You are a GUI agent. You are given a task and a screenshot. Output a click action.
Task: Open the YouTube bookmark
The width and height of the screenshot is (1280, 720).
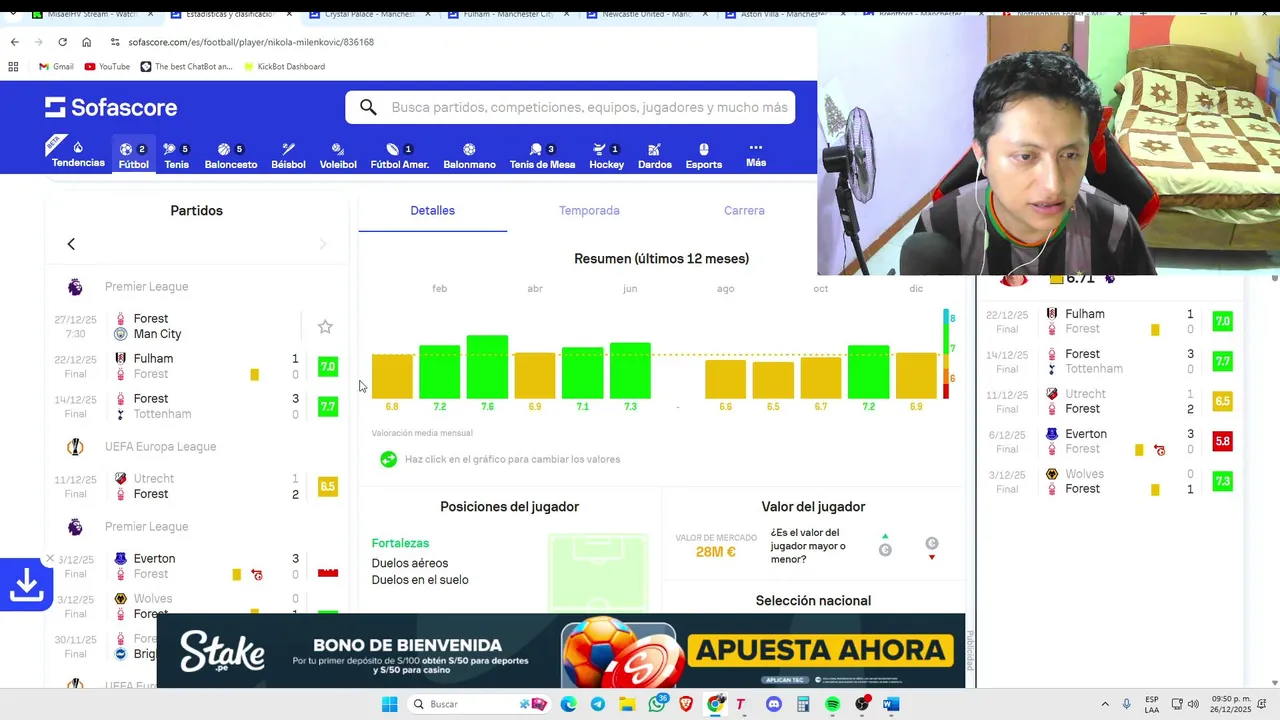(107, 66)
